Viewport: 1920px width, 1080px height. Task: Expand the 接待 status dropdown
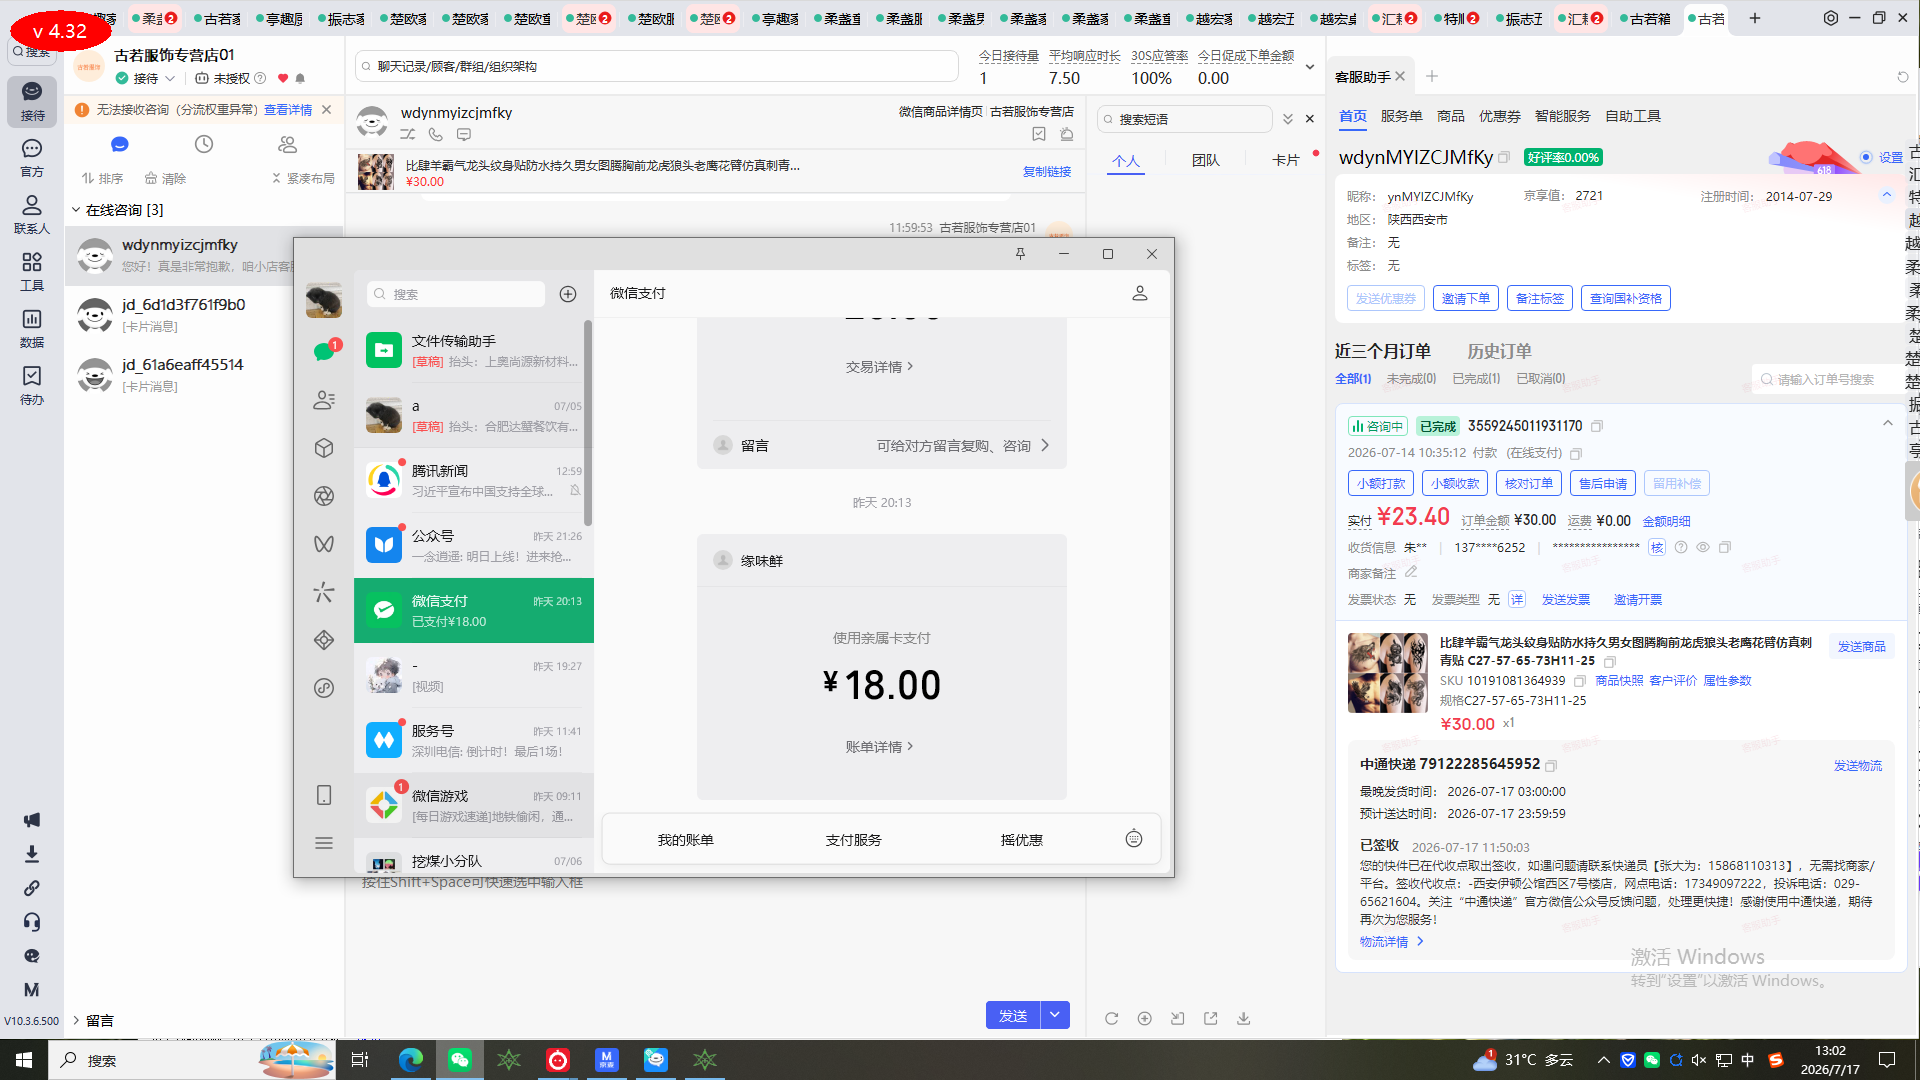click(170, 78)
